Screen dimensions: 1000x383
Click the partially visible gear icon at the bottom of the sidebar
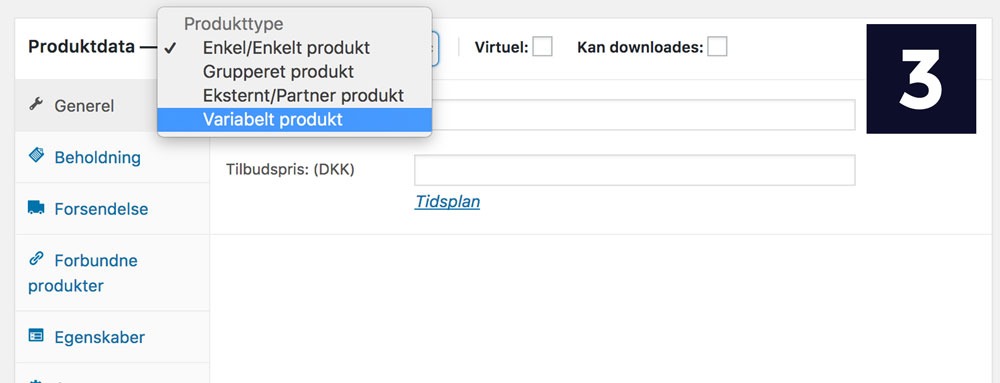(36, 380)
